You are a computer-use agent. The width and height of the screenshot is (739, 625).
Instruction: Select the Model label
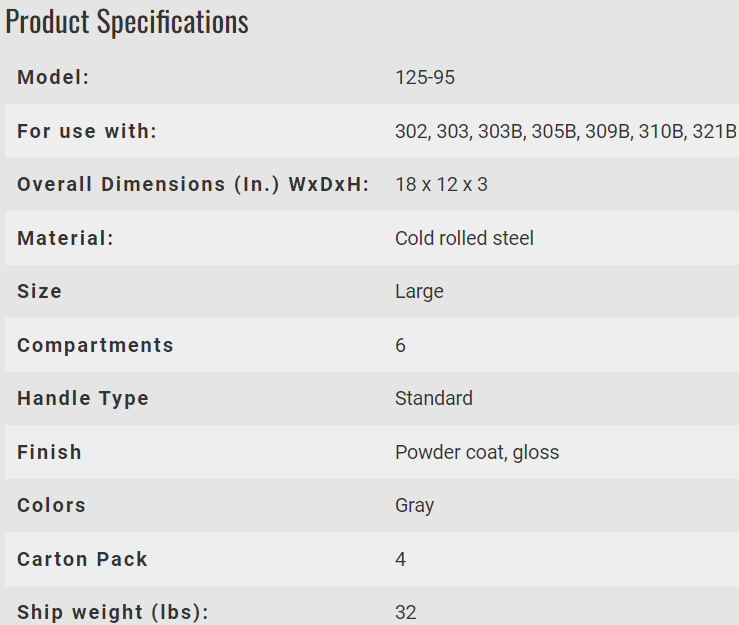[x=53, y=77]
